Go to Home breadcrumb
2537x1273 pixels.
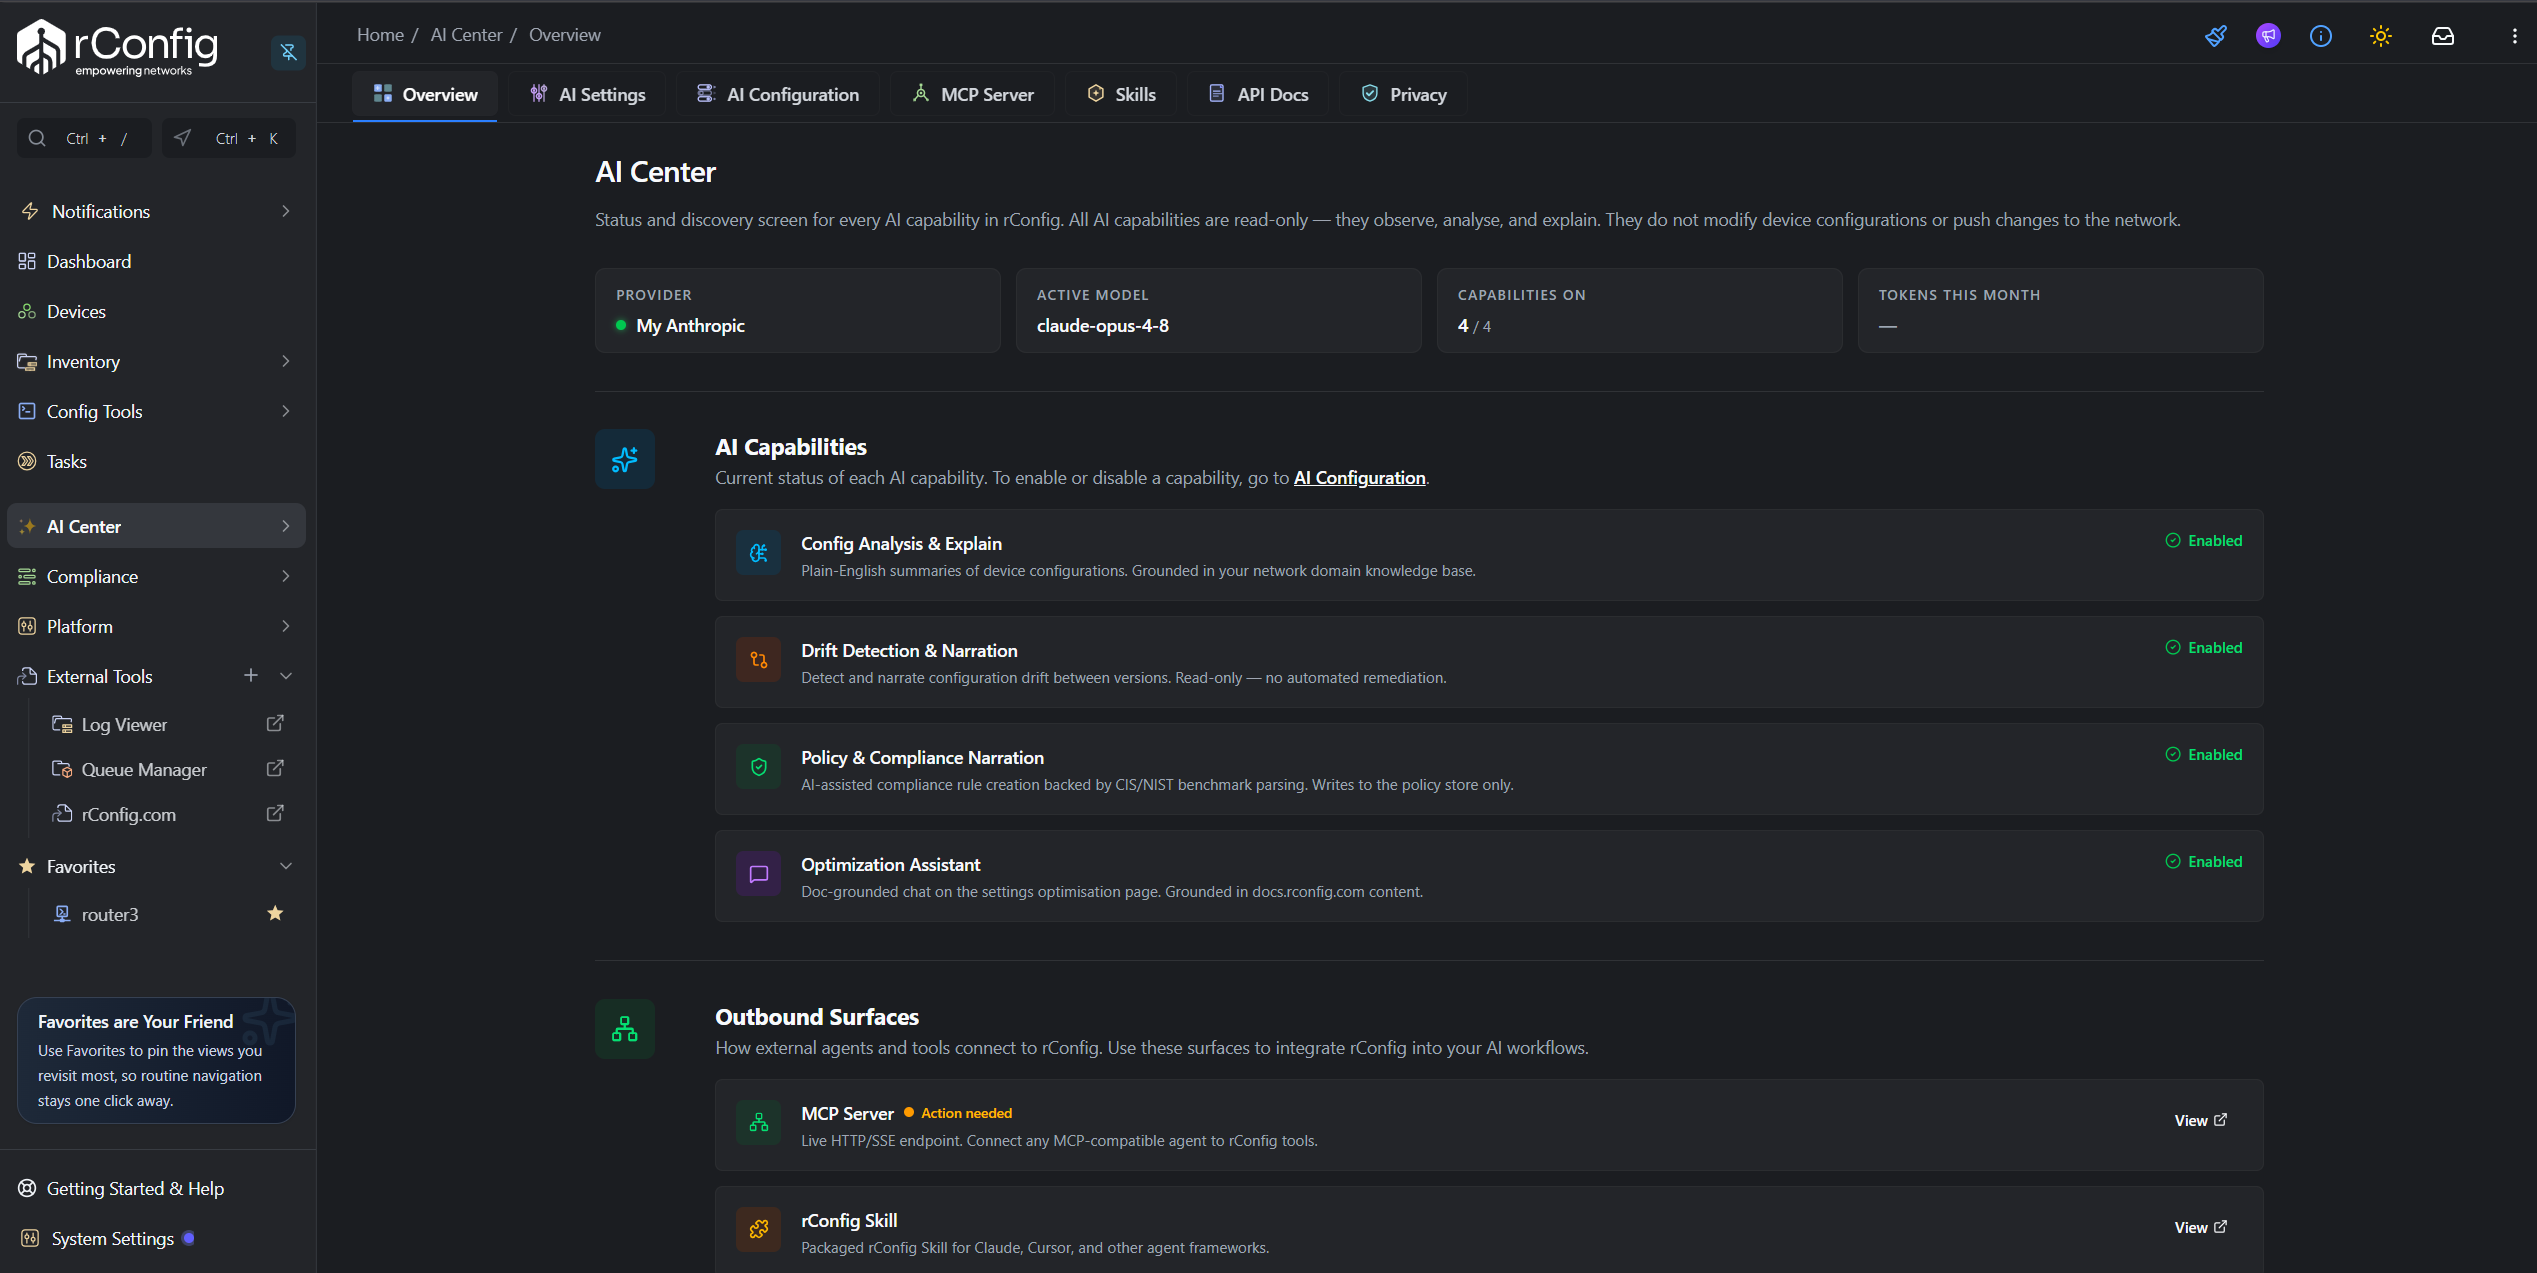click(x=380, y=35)
